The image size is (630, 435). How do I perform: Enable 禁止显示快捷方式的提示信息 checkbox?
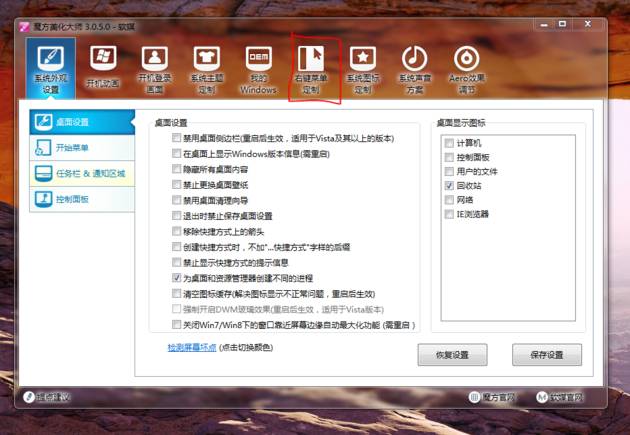tap(176, 262)
